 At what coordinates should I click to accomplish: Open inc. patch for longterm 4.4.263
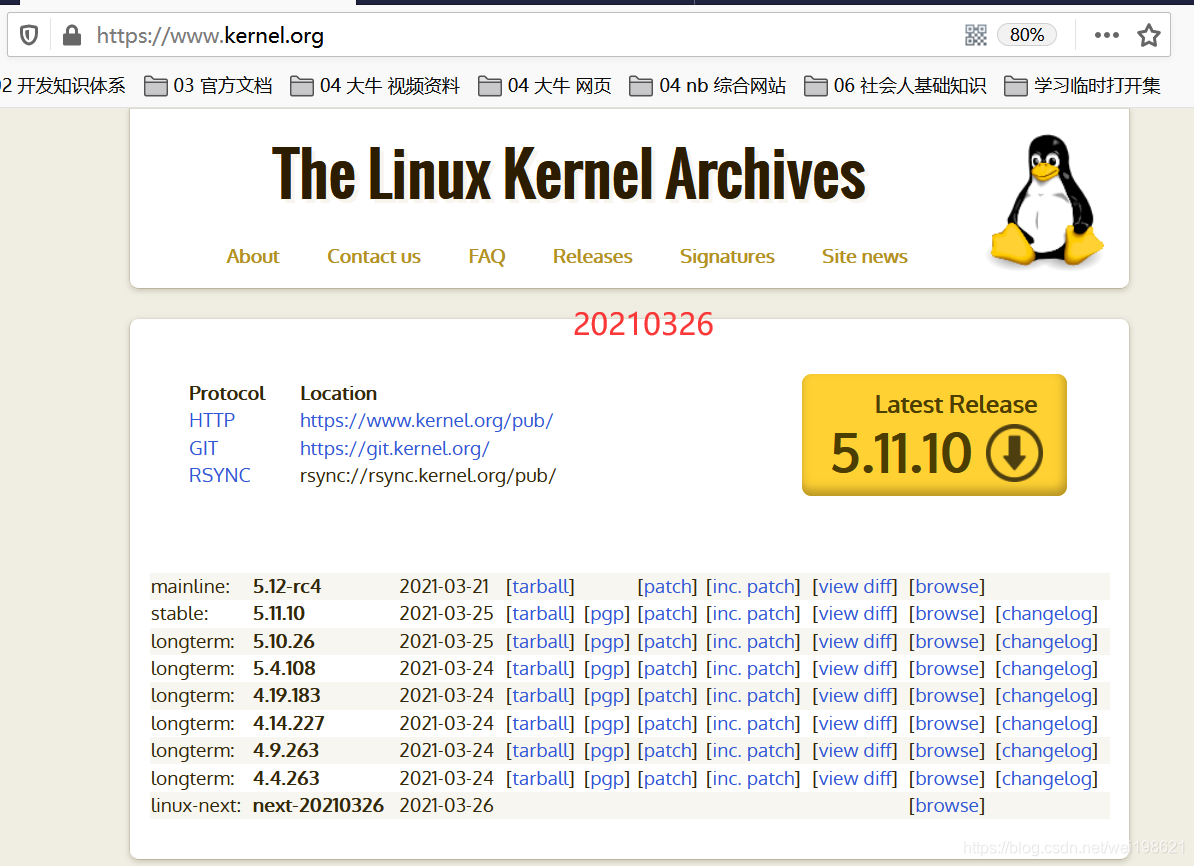[753, 778]
